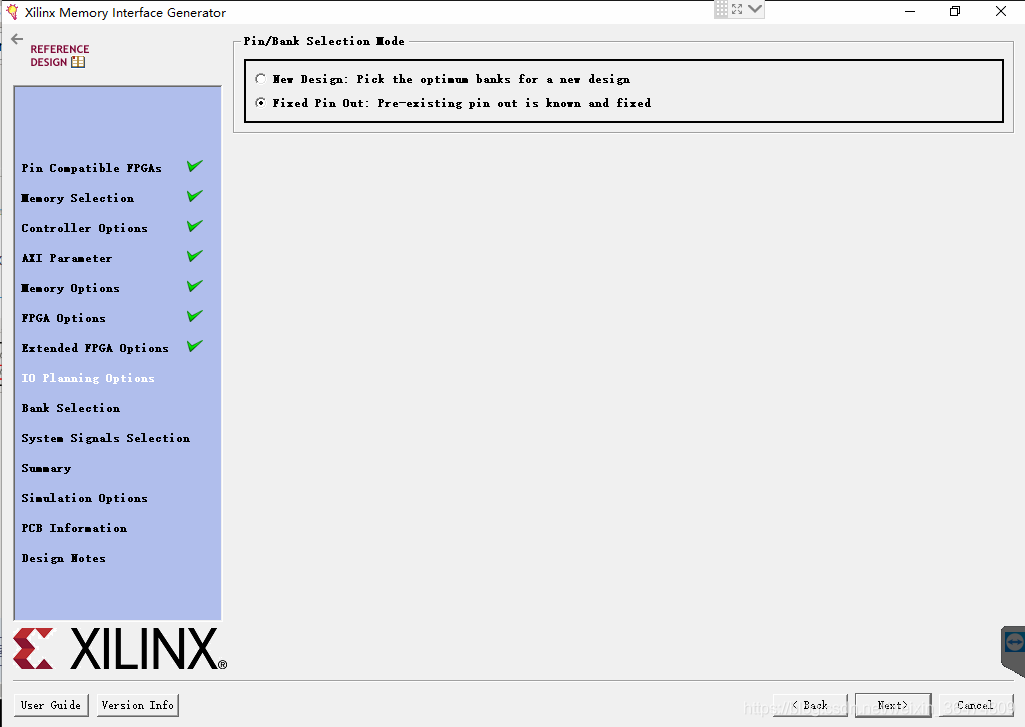Screen dimensions: 1025x727
Task: Click the PCB Information step
Action: 74,528
